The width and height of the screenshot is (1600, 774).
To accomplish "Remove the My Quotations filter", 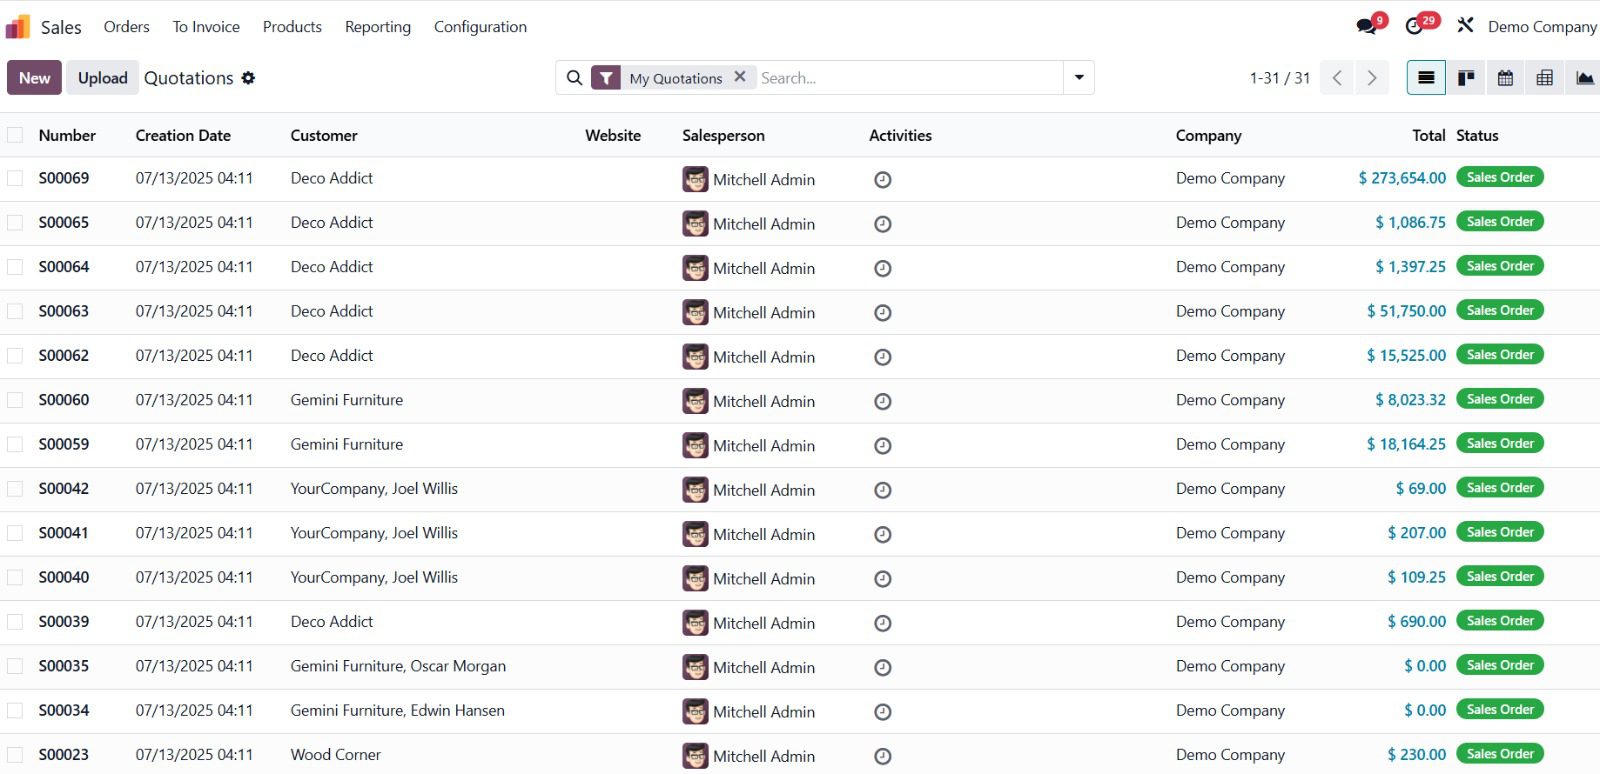I will [740, 77].
